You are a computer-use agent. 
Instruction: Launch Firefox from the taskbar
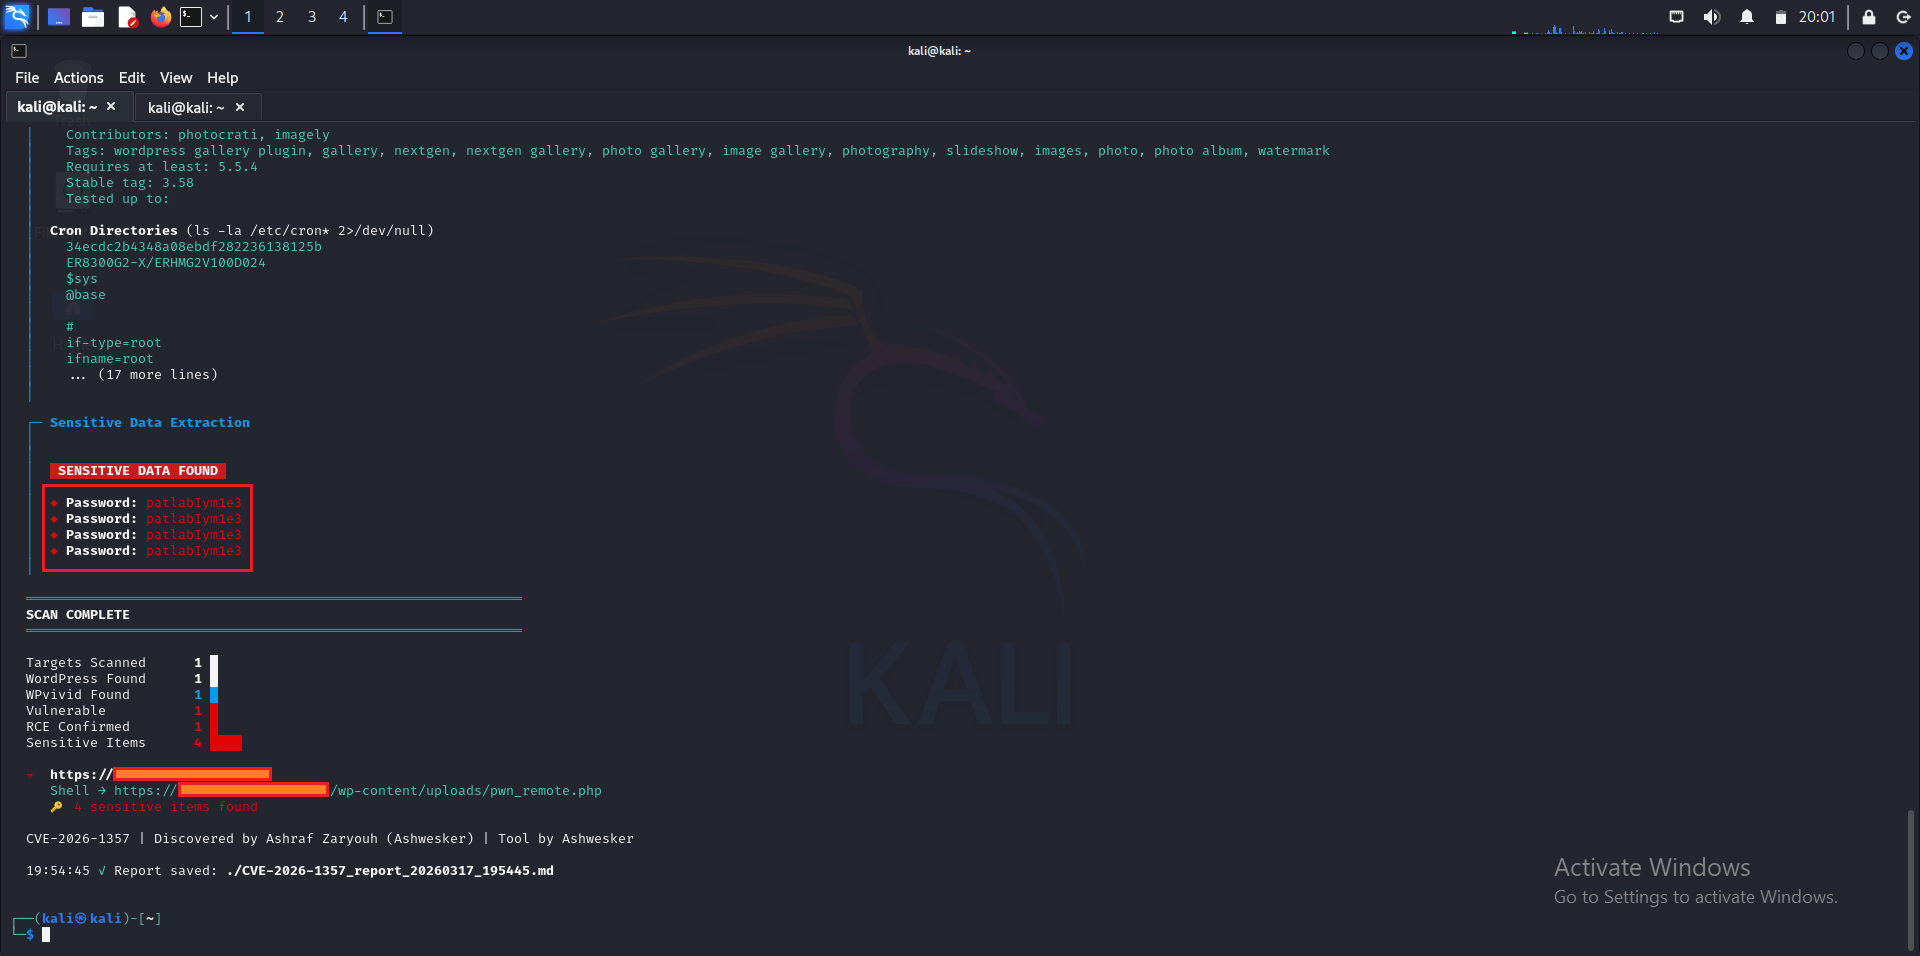161,17
